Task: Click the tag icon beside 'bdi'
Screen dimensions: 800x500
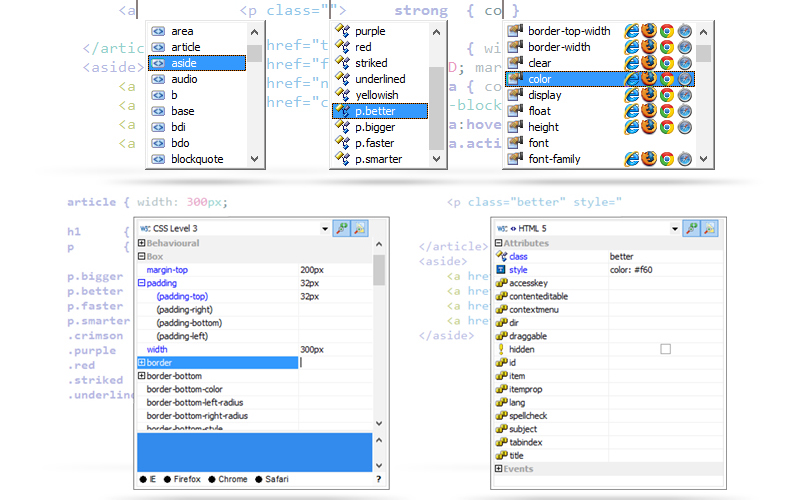Action: 158,127
